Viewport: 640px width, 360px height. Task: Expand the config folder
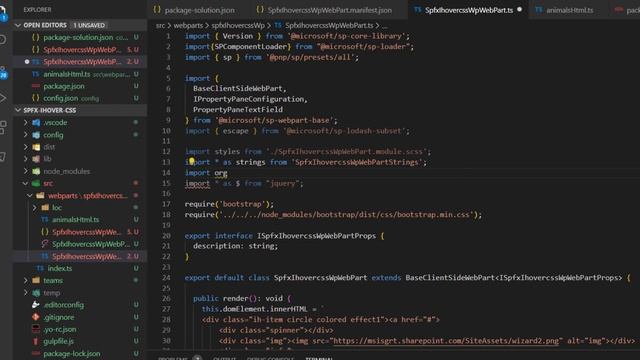26,135
